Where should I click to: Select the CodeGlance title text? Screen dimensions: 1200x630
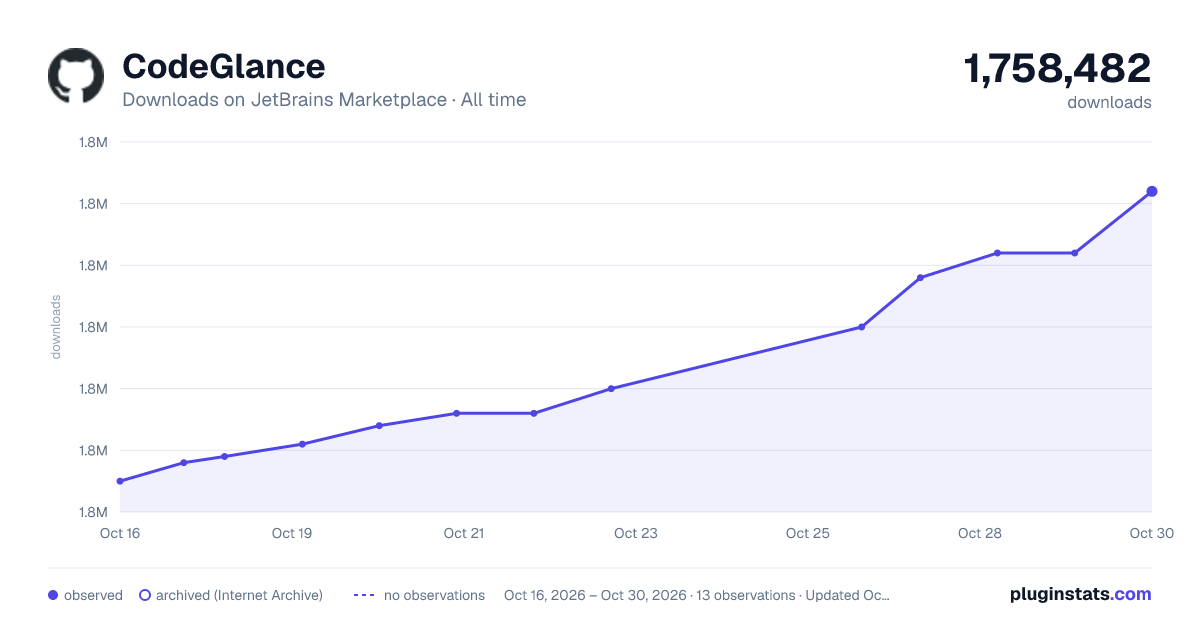tap(224, 66)
